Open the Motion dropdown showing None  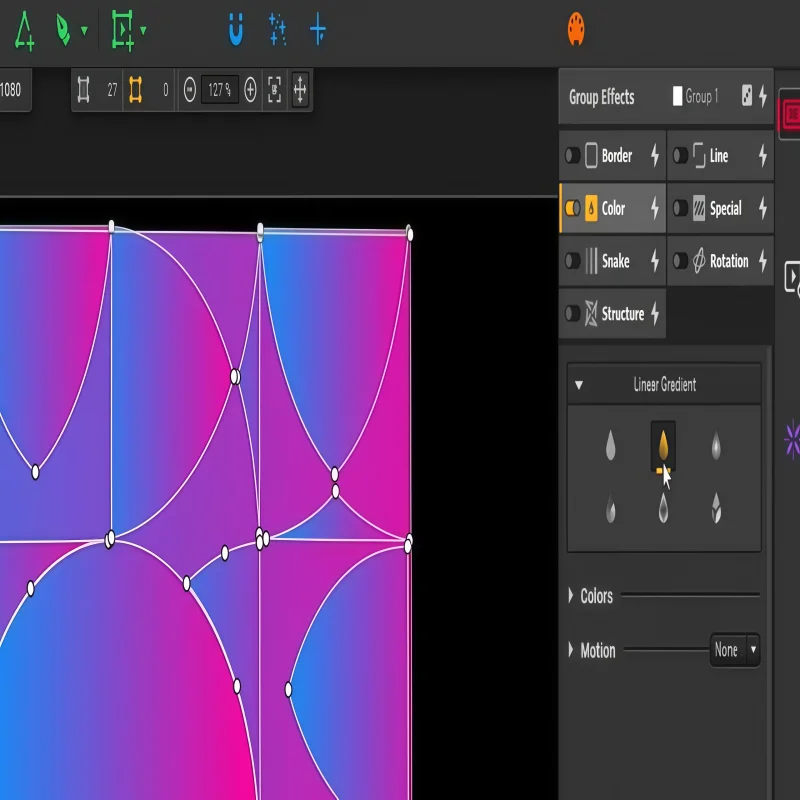click(735, 650)
